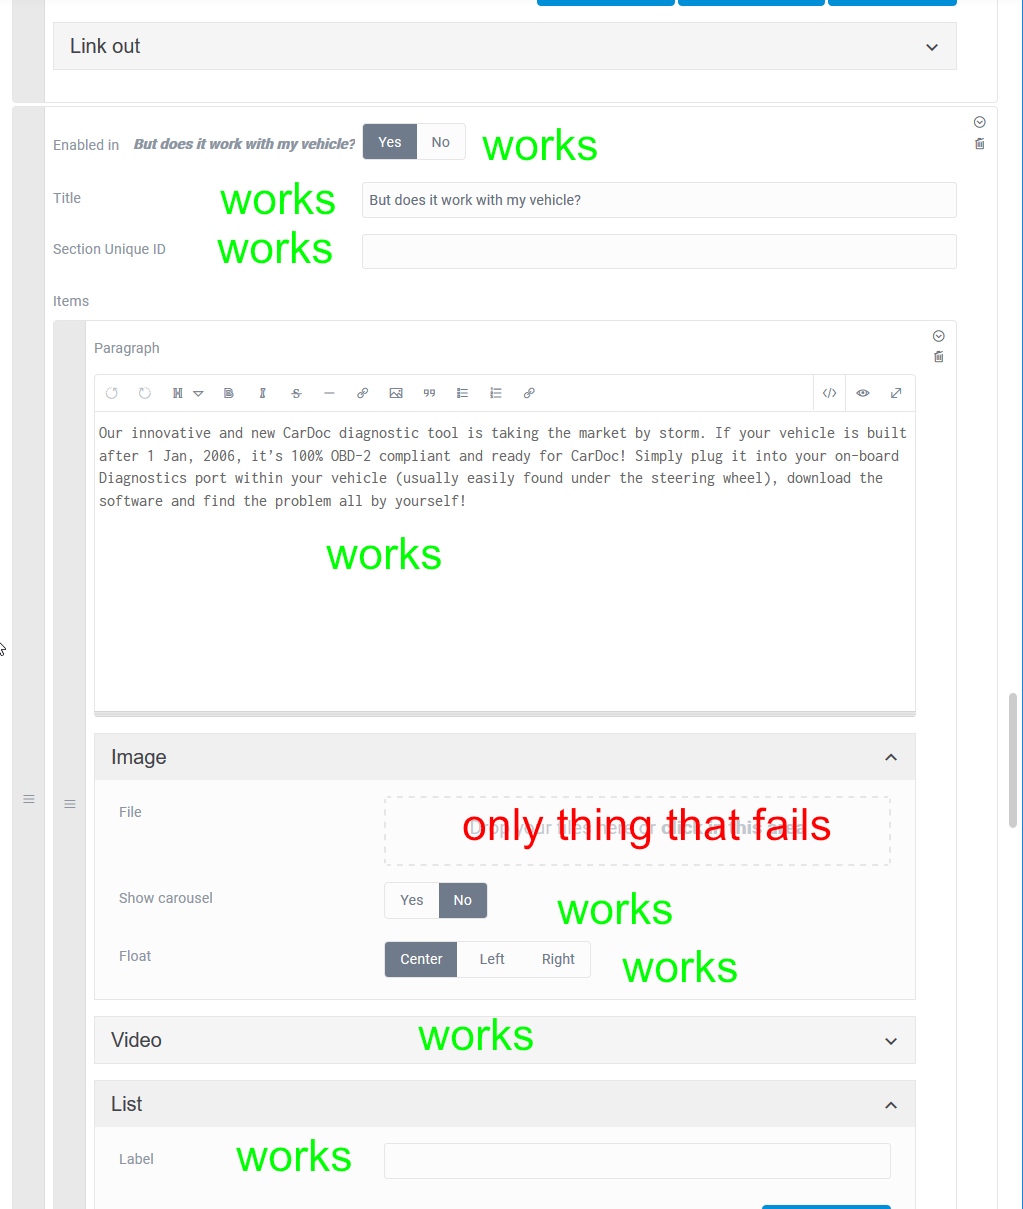The height and width of the screenshot is (1209, 1023).
Task: Click the 'Show carousel' label
Action: 166,898
